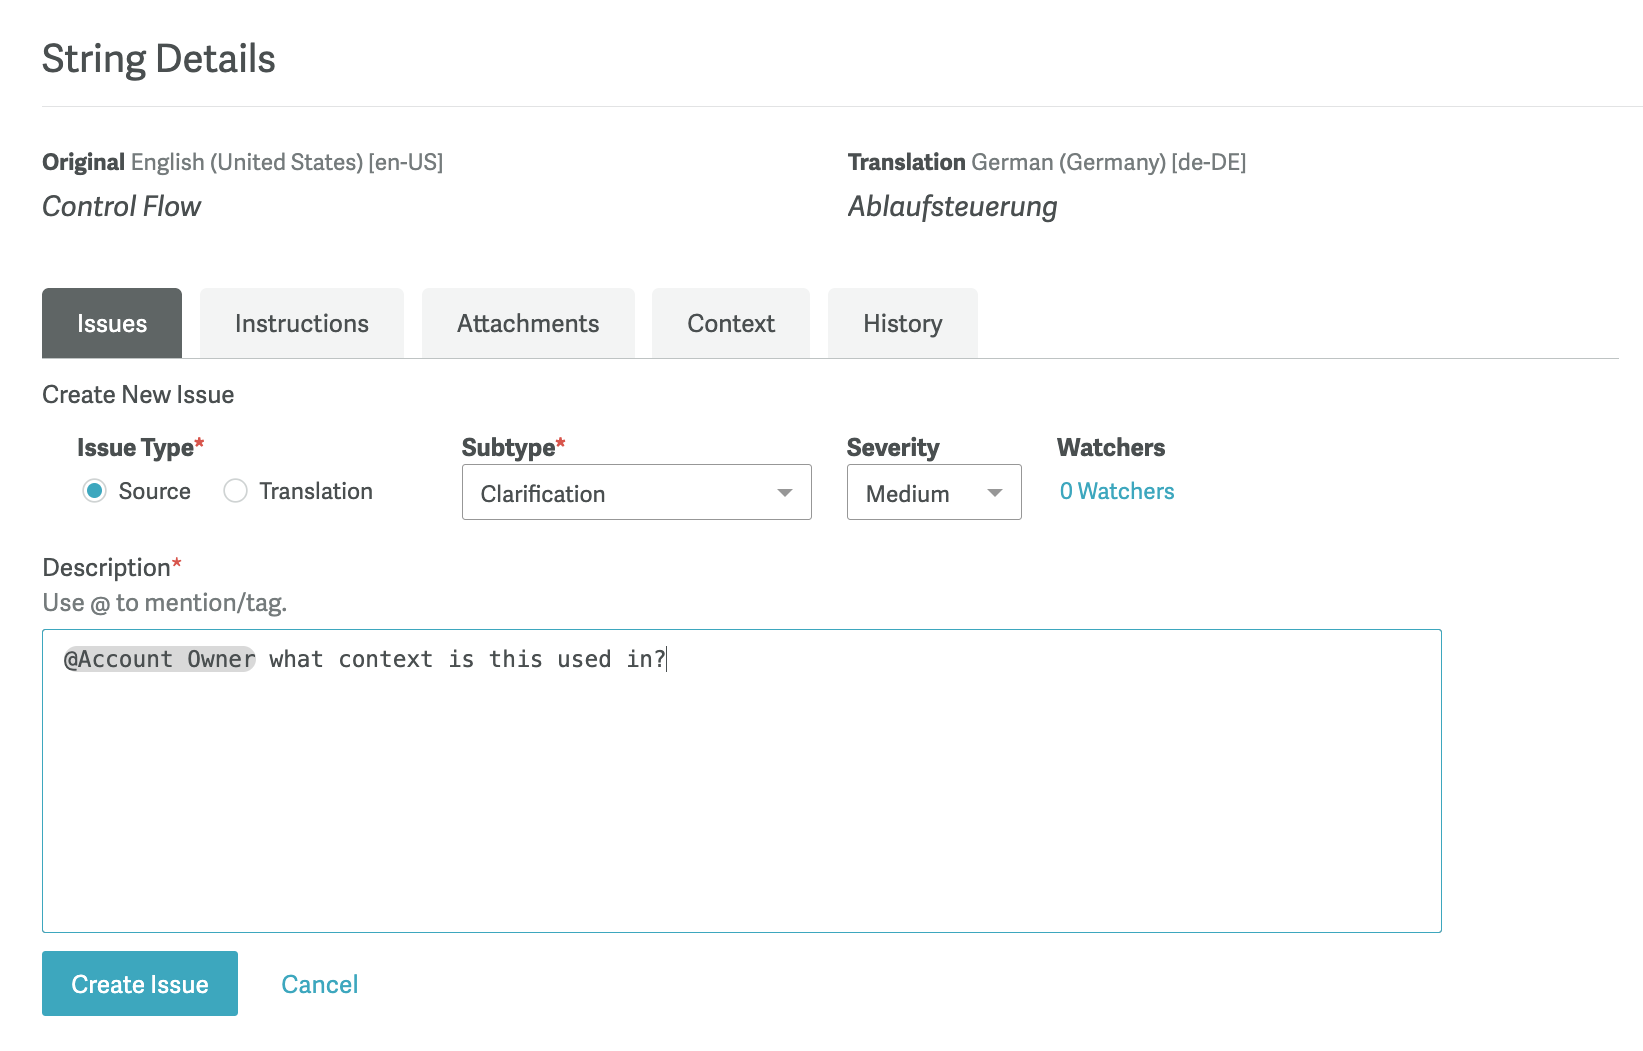This screenshot has width=1643, height=1051.
Task: View the History tab
Action: click(x=902, y=324)
